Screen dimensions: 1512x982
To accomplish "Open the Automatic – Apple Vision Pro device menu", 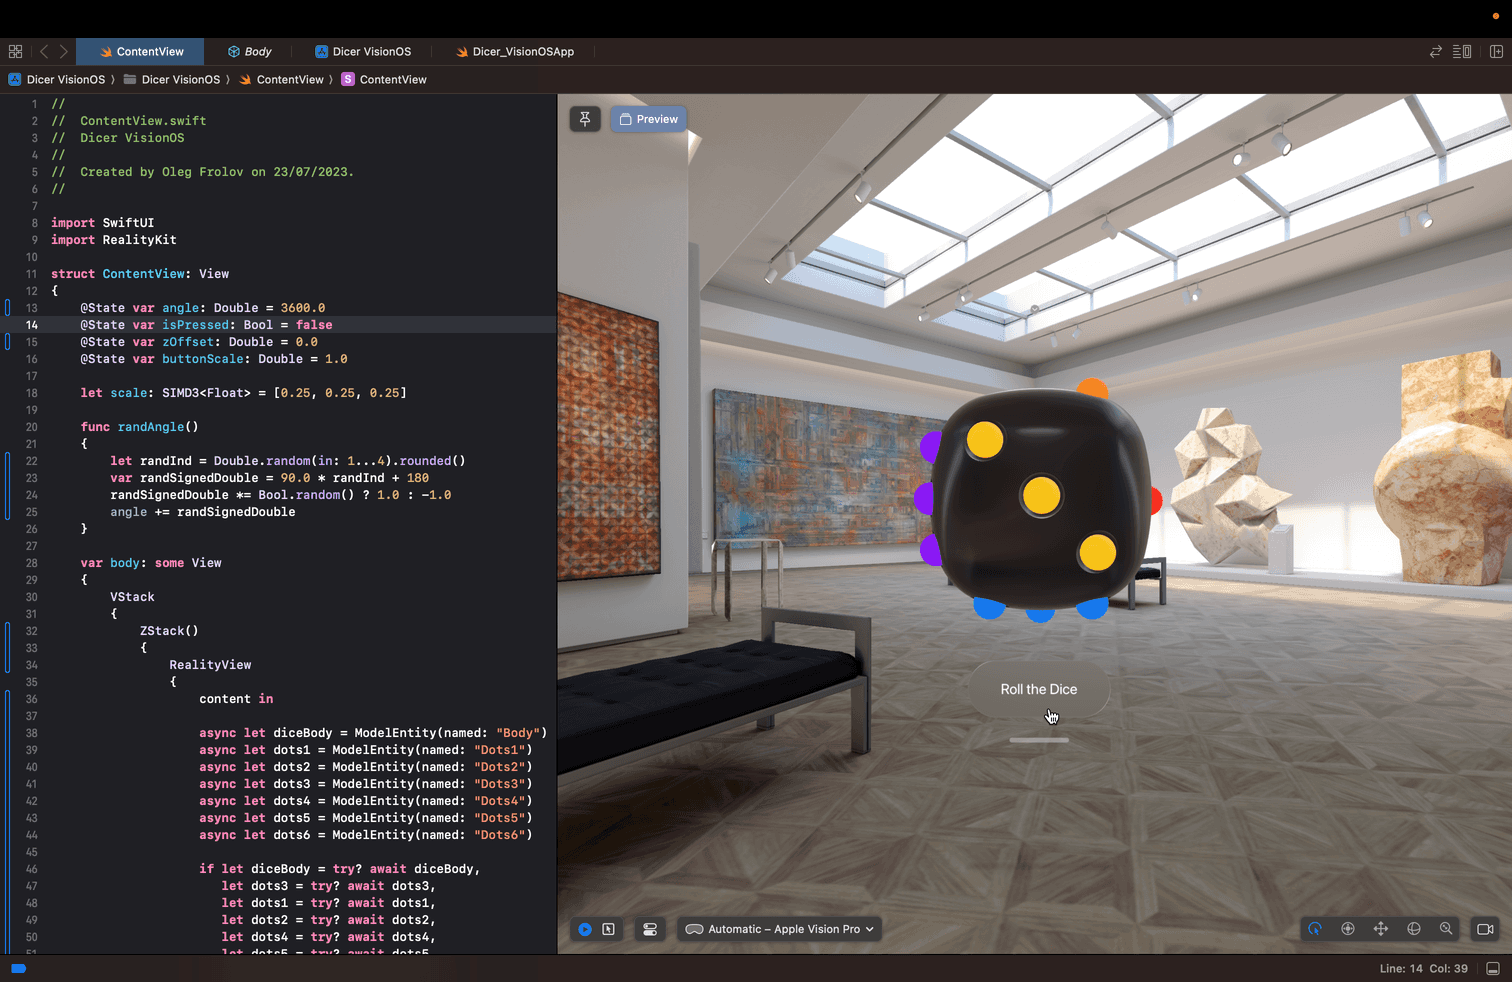I will pyautogui.click(x=780, y=929).
